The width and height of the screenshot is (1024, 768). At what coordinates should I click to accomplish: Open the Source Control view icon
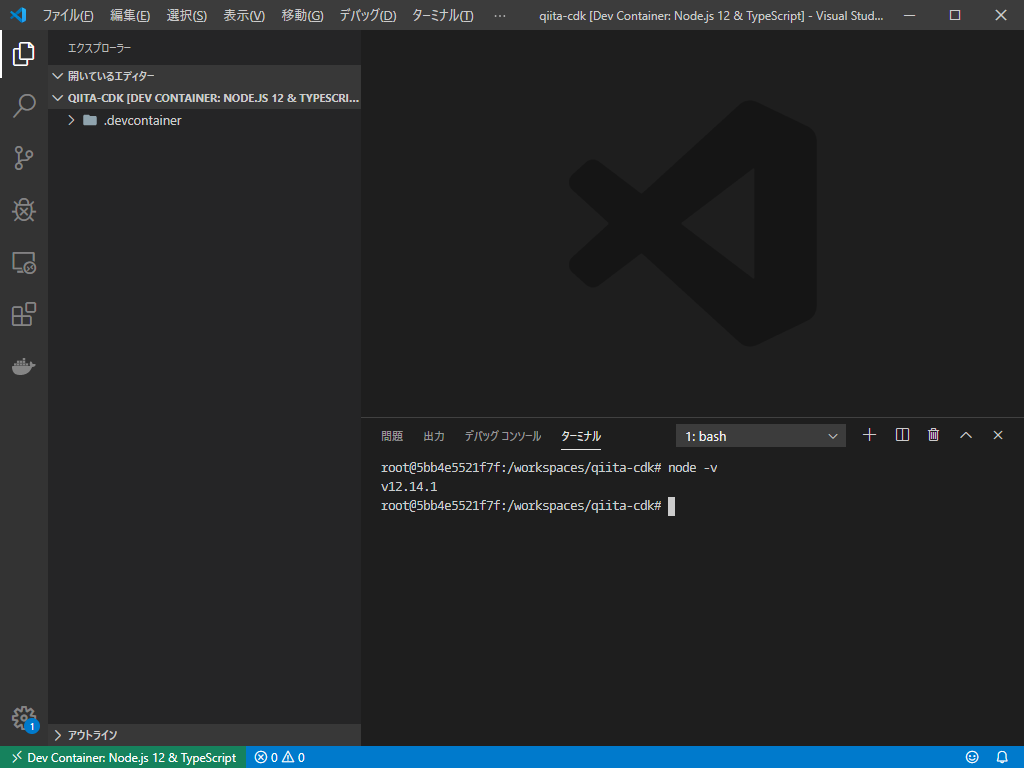[24, 158]
